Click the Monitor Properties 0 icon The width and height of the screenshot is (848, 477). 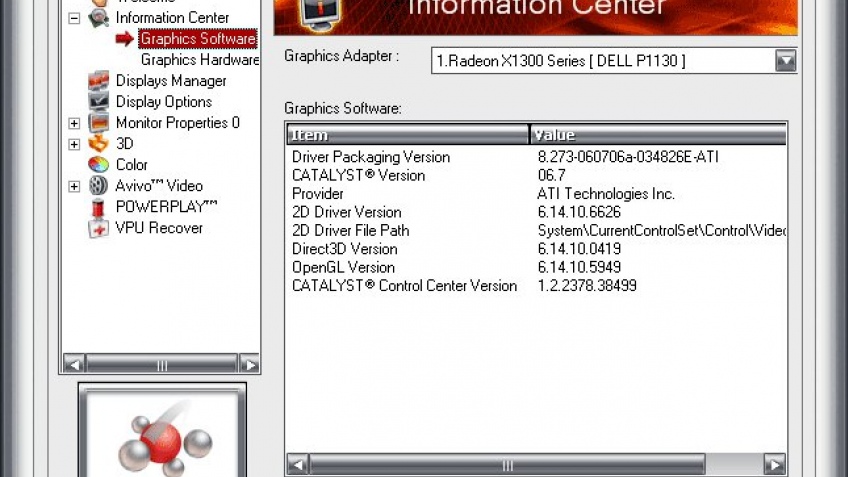click(x=98, y=123)
